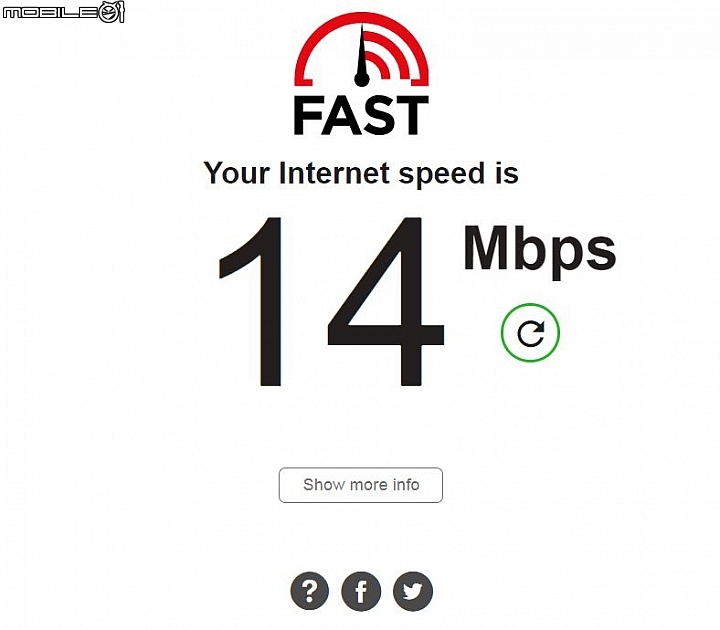Click the "Your Internet speed is" heading
The image size is (720, 630).
(361, 174)
